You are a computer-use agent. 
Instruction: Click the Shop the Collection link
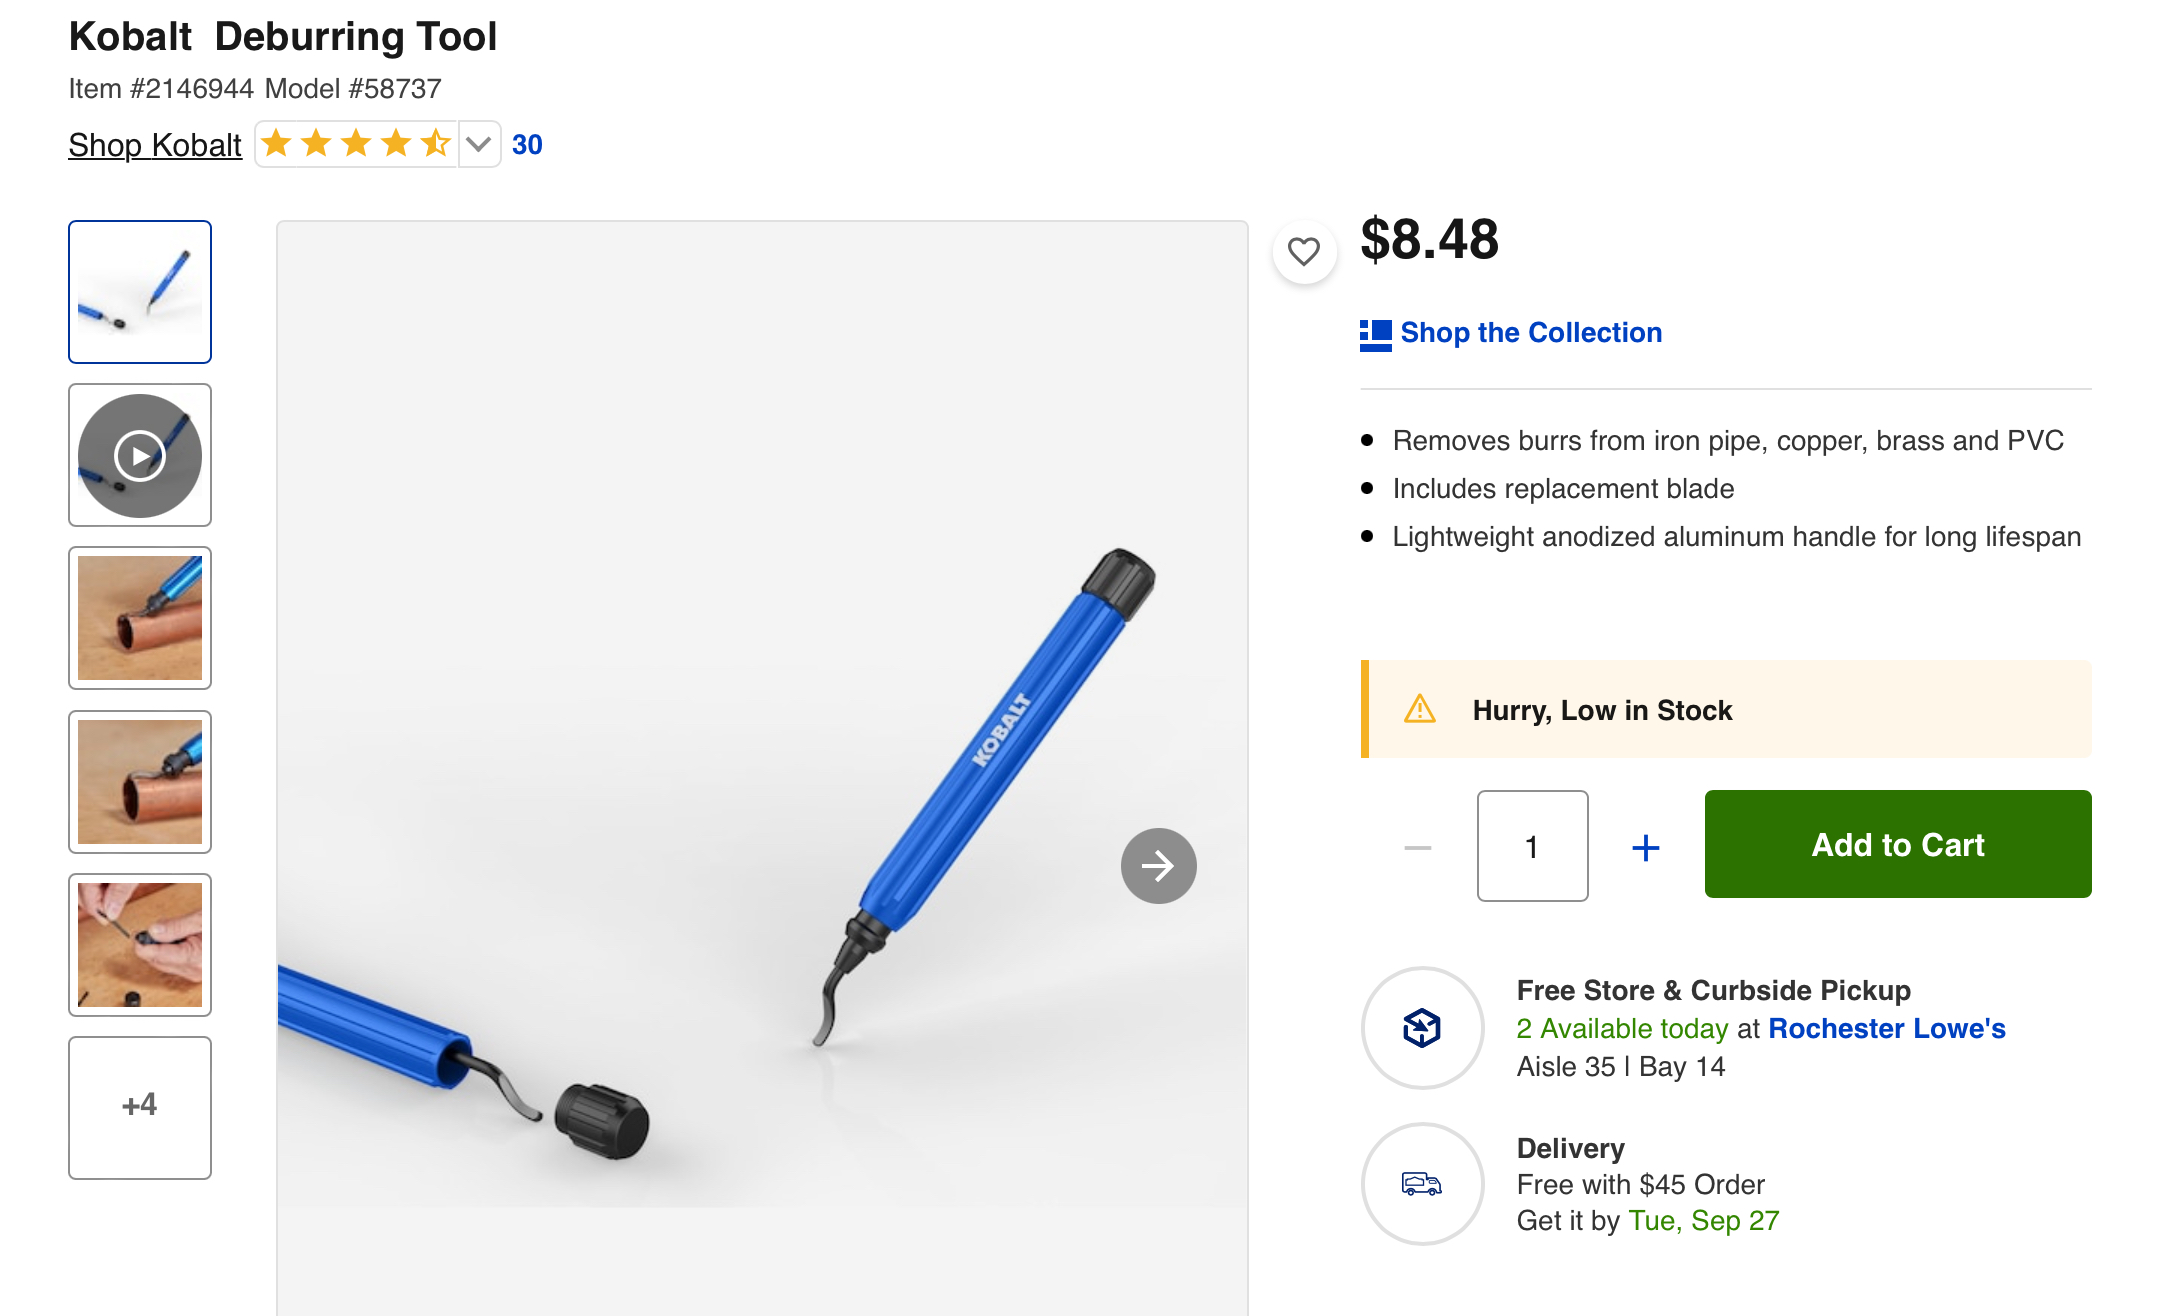pos(1530,332)
